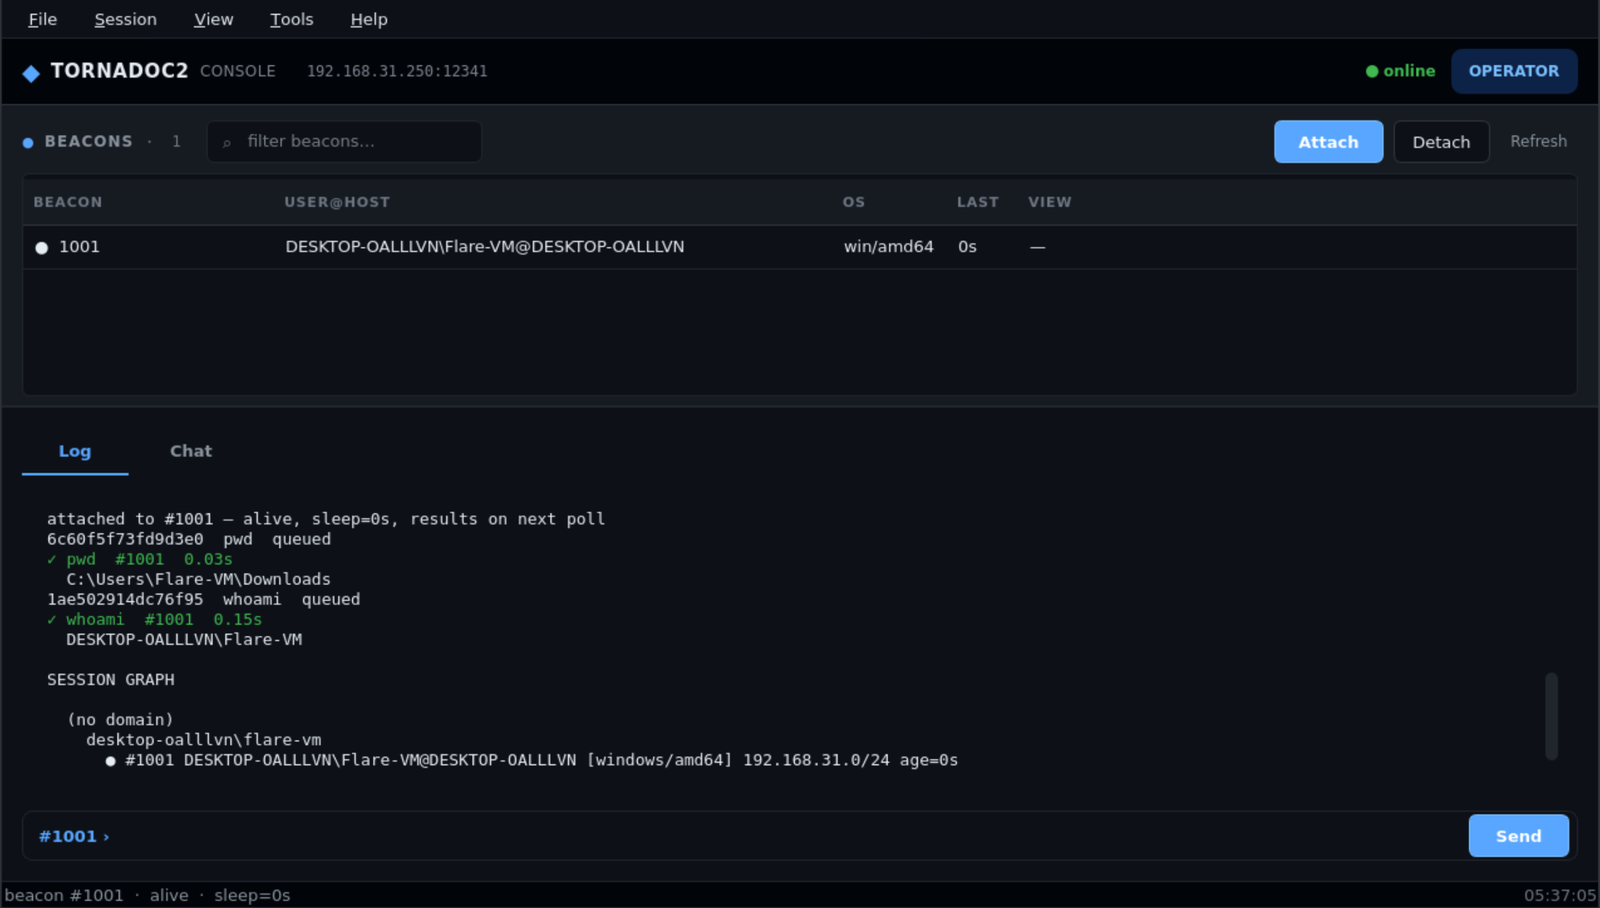Sort by the OS column header
This screenshot has width=1600, height=908.
[854, 202]
